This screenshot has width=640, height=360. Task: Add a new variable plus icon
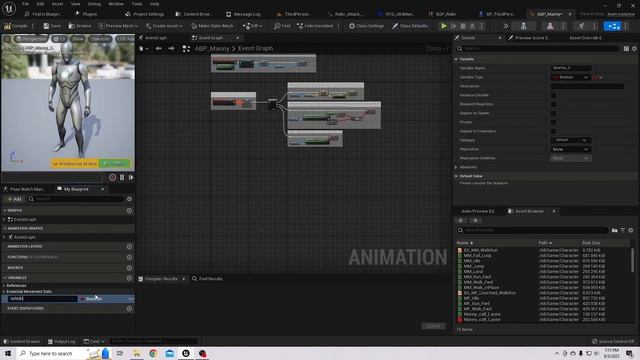click(129, 278)
